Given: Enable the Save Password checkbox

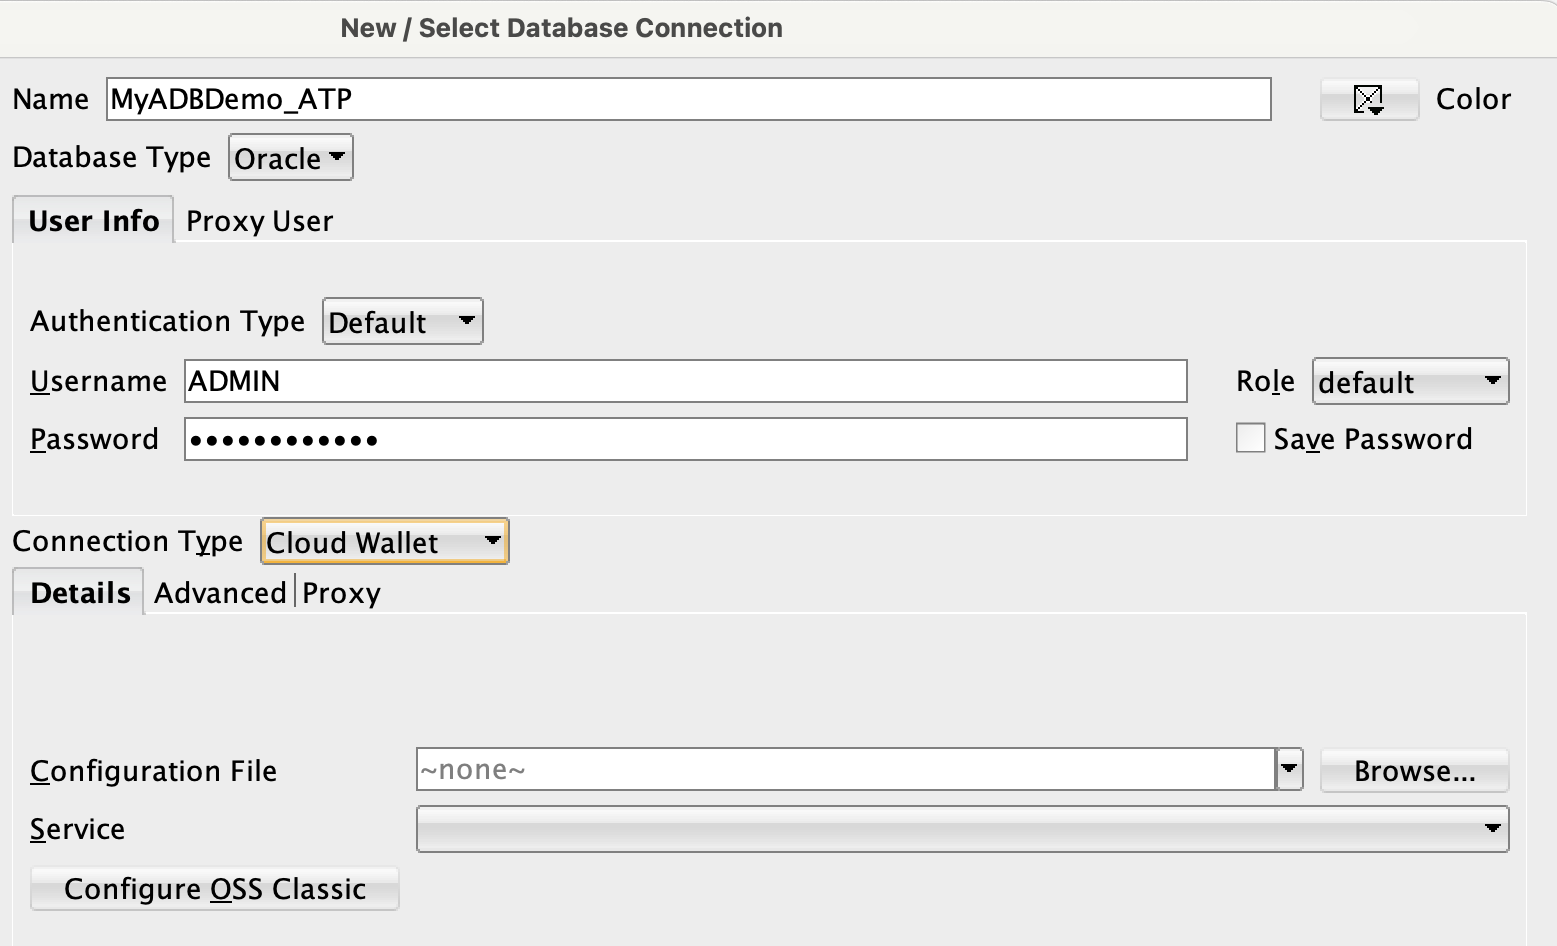Looking at the screenshot, I should pyautogui.click(x=1250, y=438).
